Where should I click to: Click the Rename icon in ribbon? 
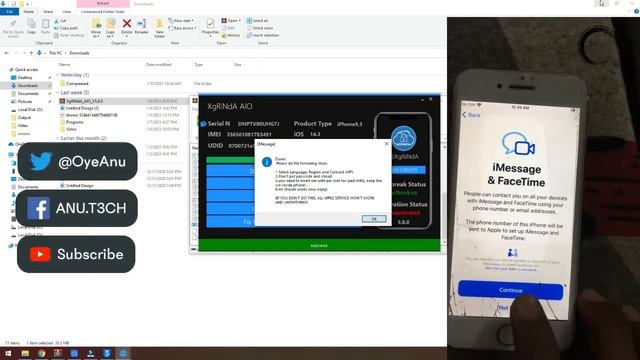click(x=142, y=24)
